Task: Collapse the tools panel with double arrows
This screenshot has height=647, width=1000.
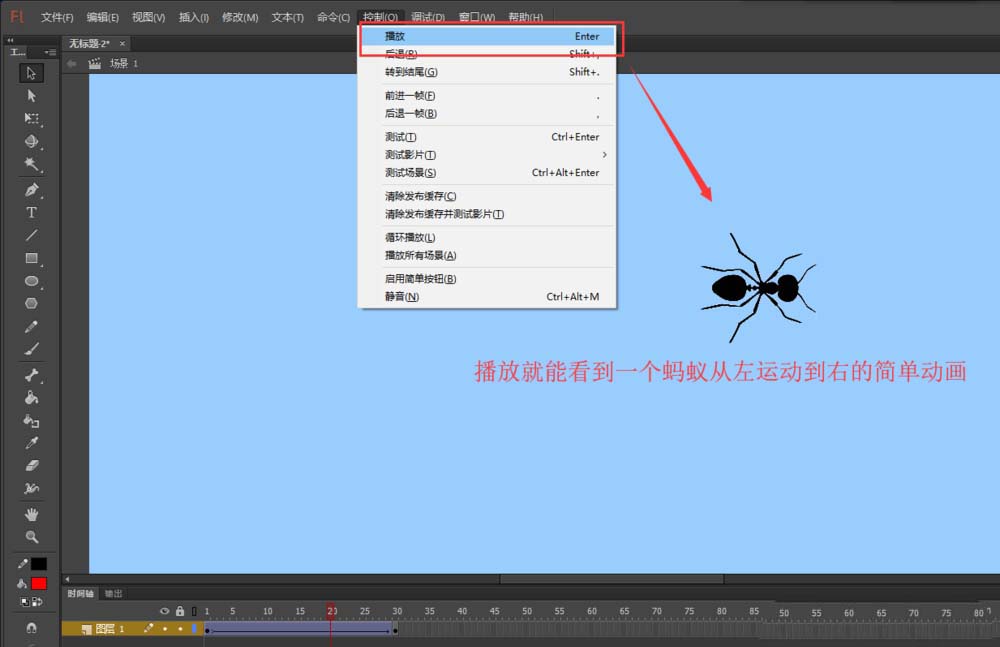Action: coord(10,40)
